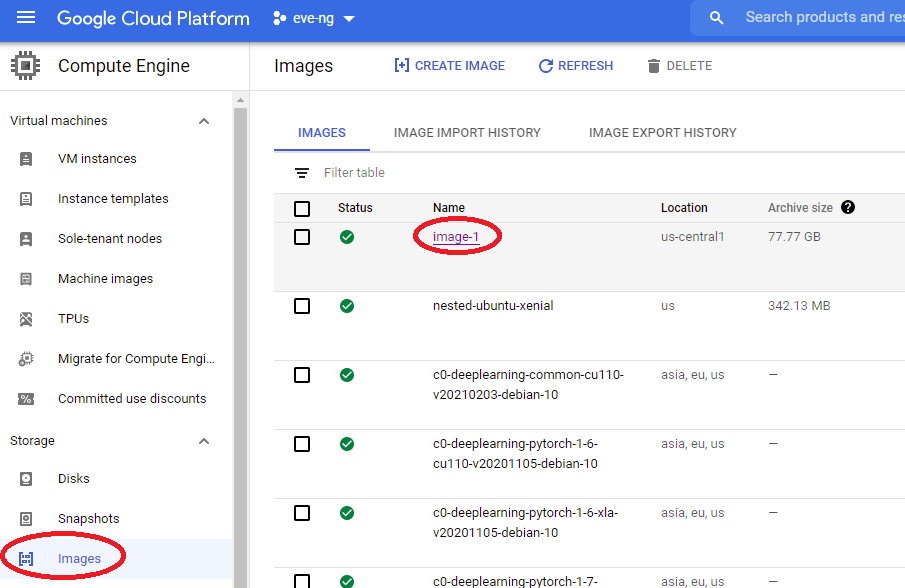Viewport: 905px width, 588px height.
Task: Open Machine images page
Action: coord(105,279)
